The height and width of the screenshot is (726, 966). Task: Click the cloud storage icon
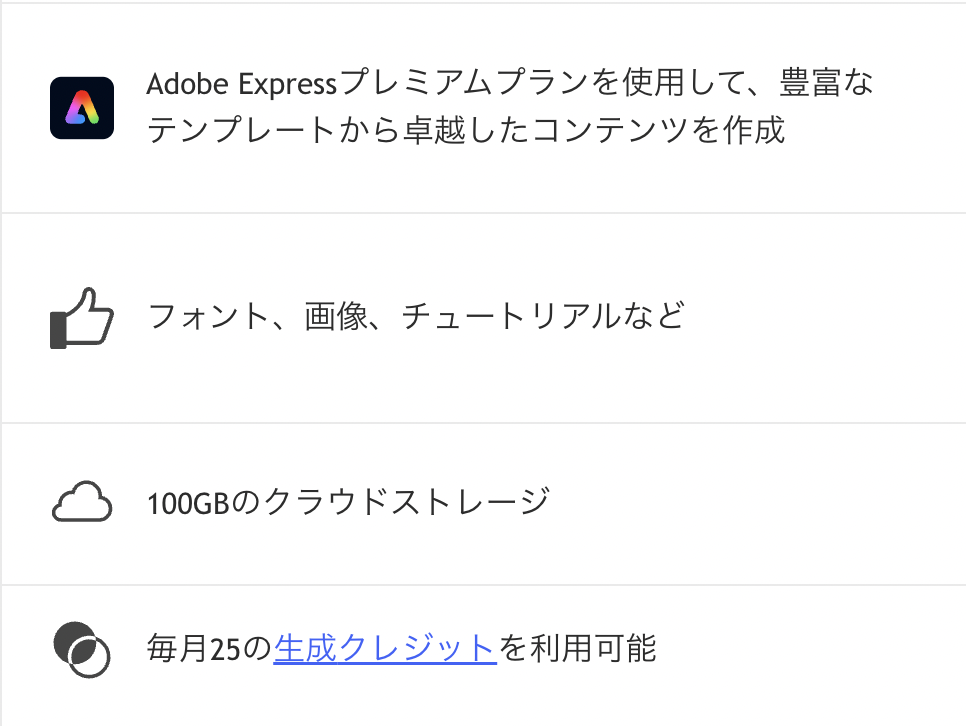[x=82, y=502]
